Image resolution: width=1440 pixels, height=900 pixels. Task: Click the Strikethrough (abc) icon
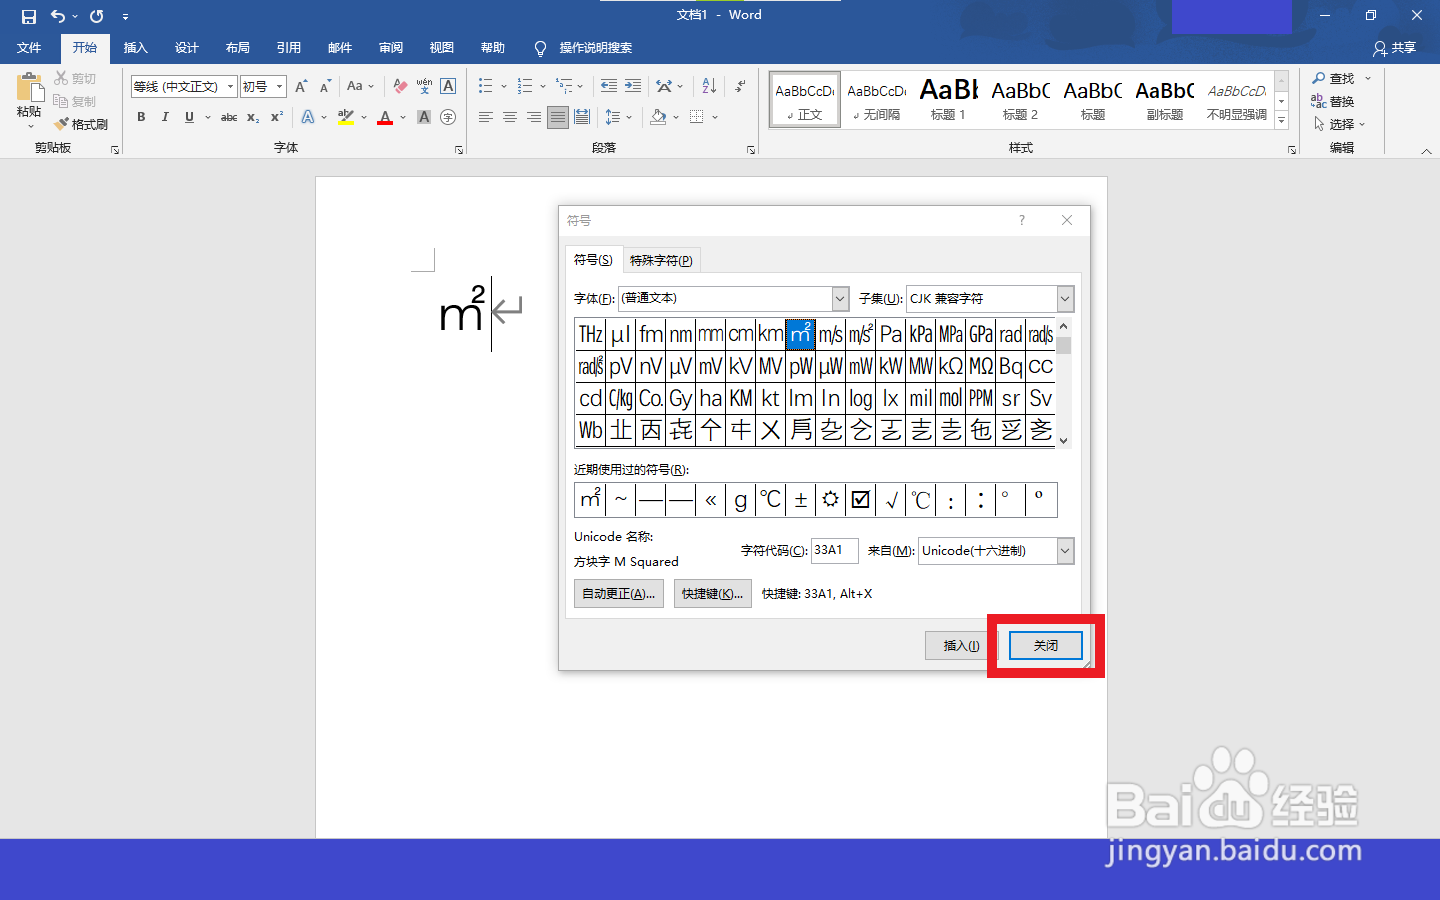pyautogui.click(x=229, y=117)
